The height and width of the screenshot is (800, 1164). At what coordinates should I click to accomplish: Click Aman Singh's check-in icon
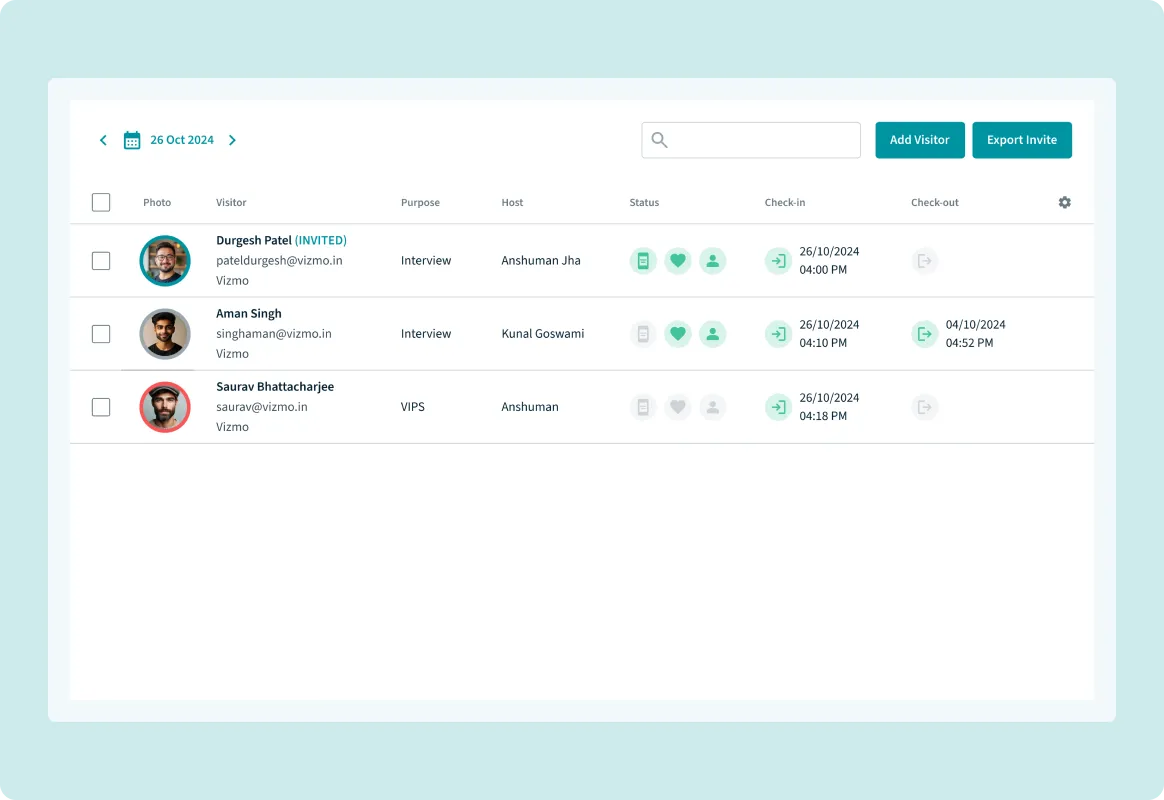(x=778, y=334)
